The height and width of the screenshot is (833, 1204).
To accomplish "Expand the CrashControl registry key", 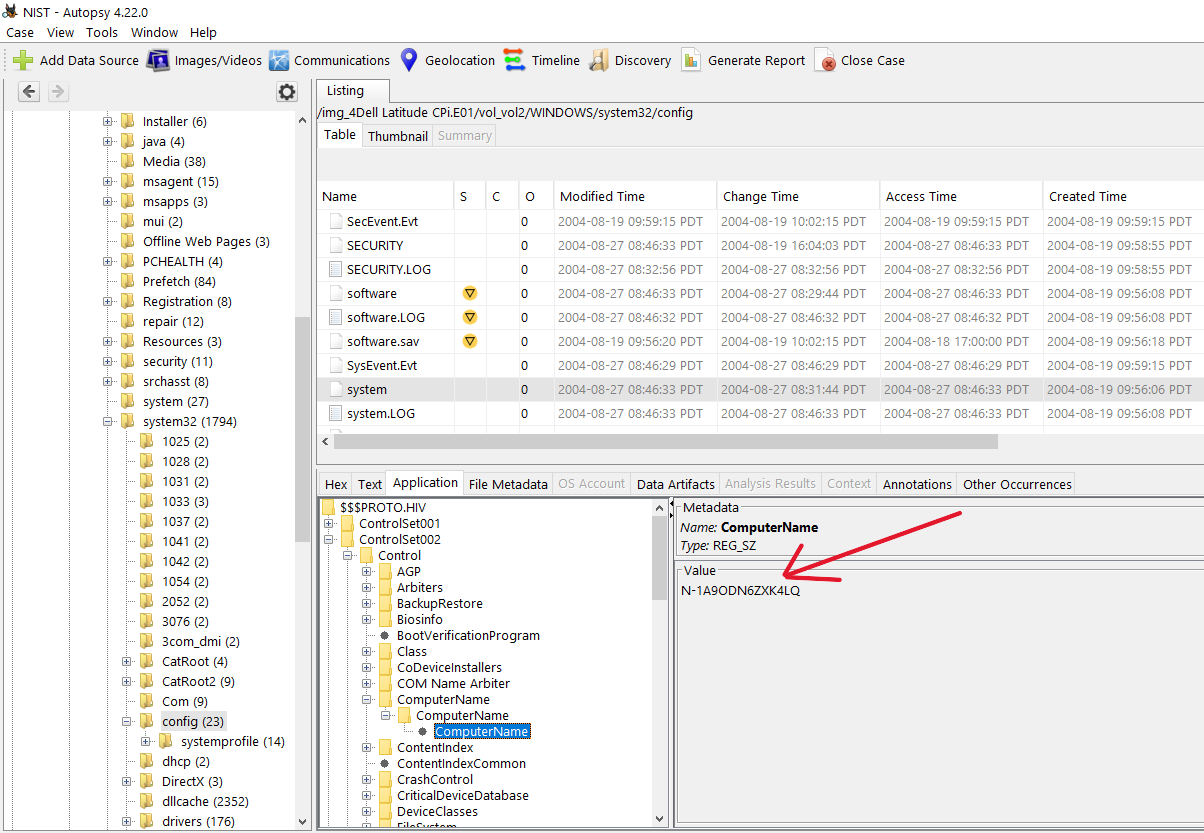I will 367,779.
